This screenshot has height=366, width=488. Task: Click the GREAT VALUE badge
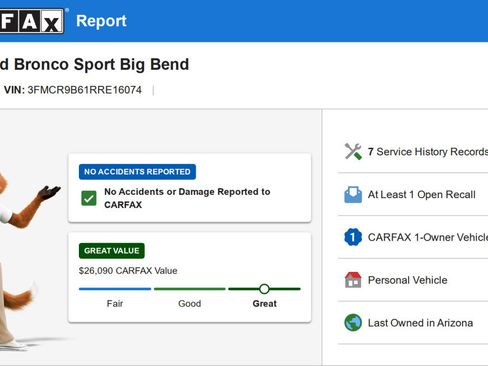[x=112, y=251]
